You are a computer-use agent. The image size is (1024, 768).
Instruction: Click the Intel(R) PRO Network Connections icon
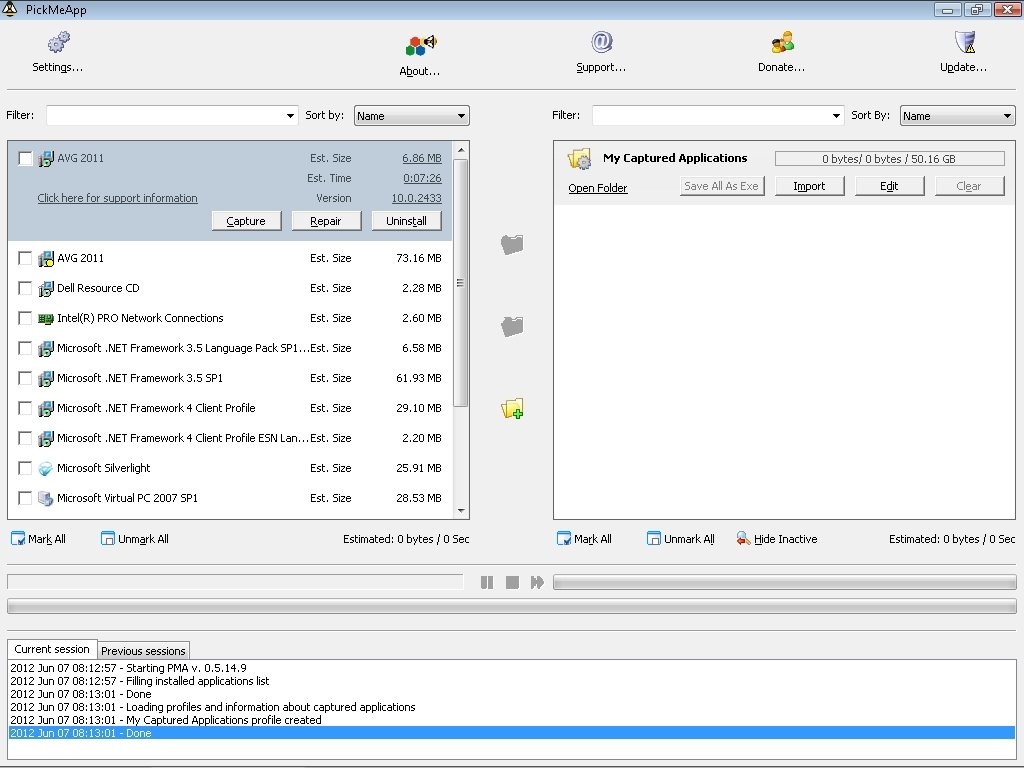[45, 319]
